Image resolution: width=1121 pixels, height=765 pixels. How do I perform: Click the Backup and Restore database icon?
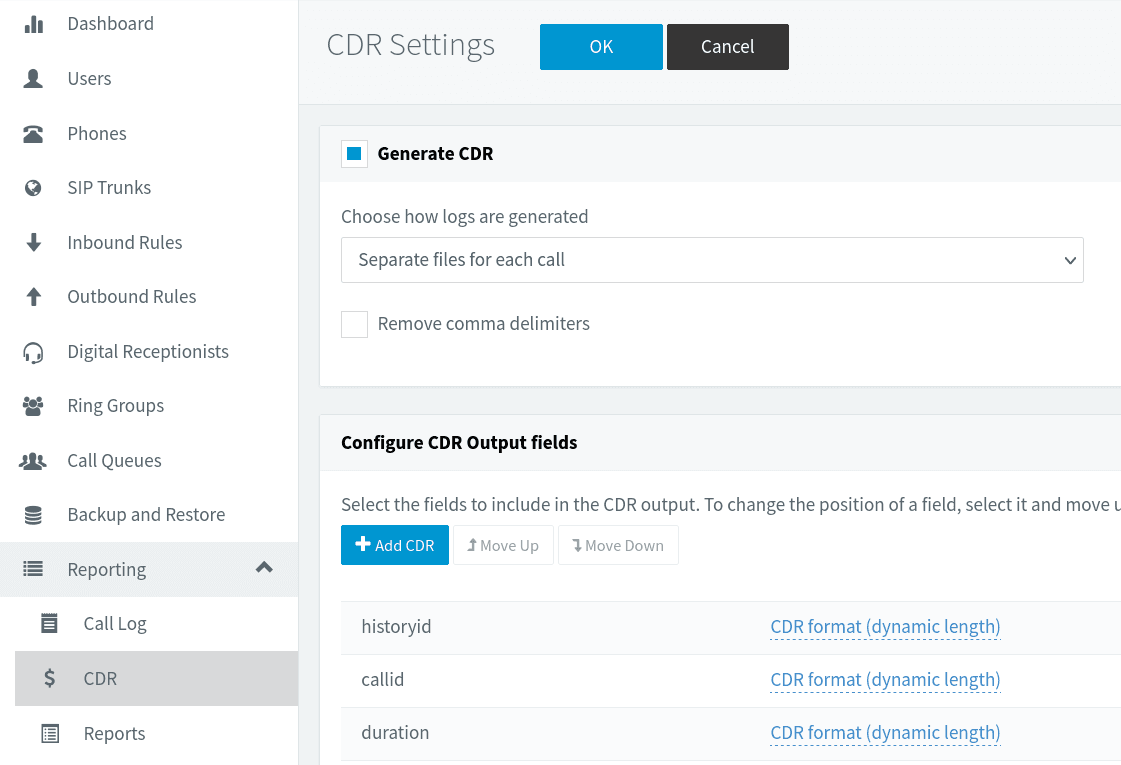[34, 515]
